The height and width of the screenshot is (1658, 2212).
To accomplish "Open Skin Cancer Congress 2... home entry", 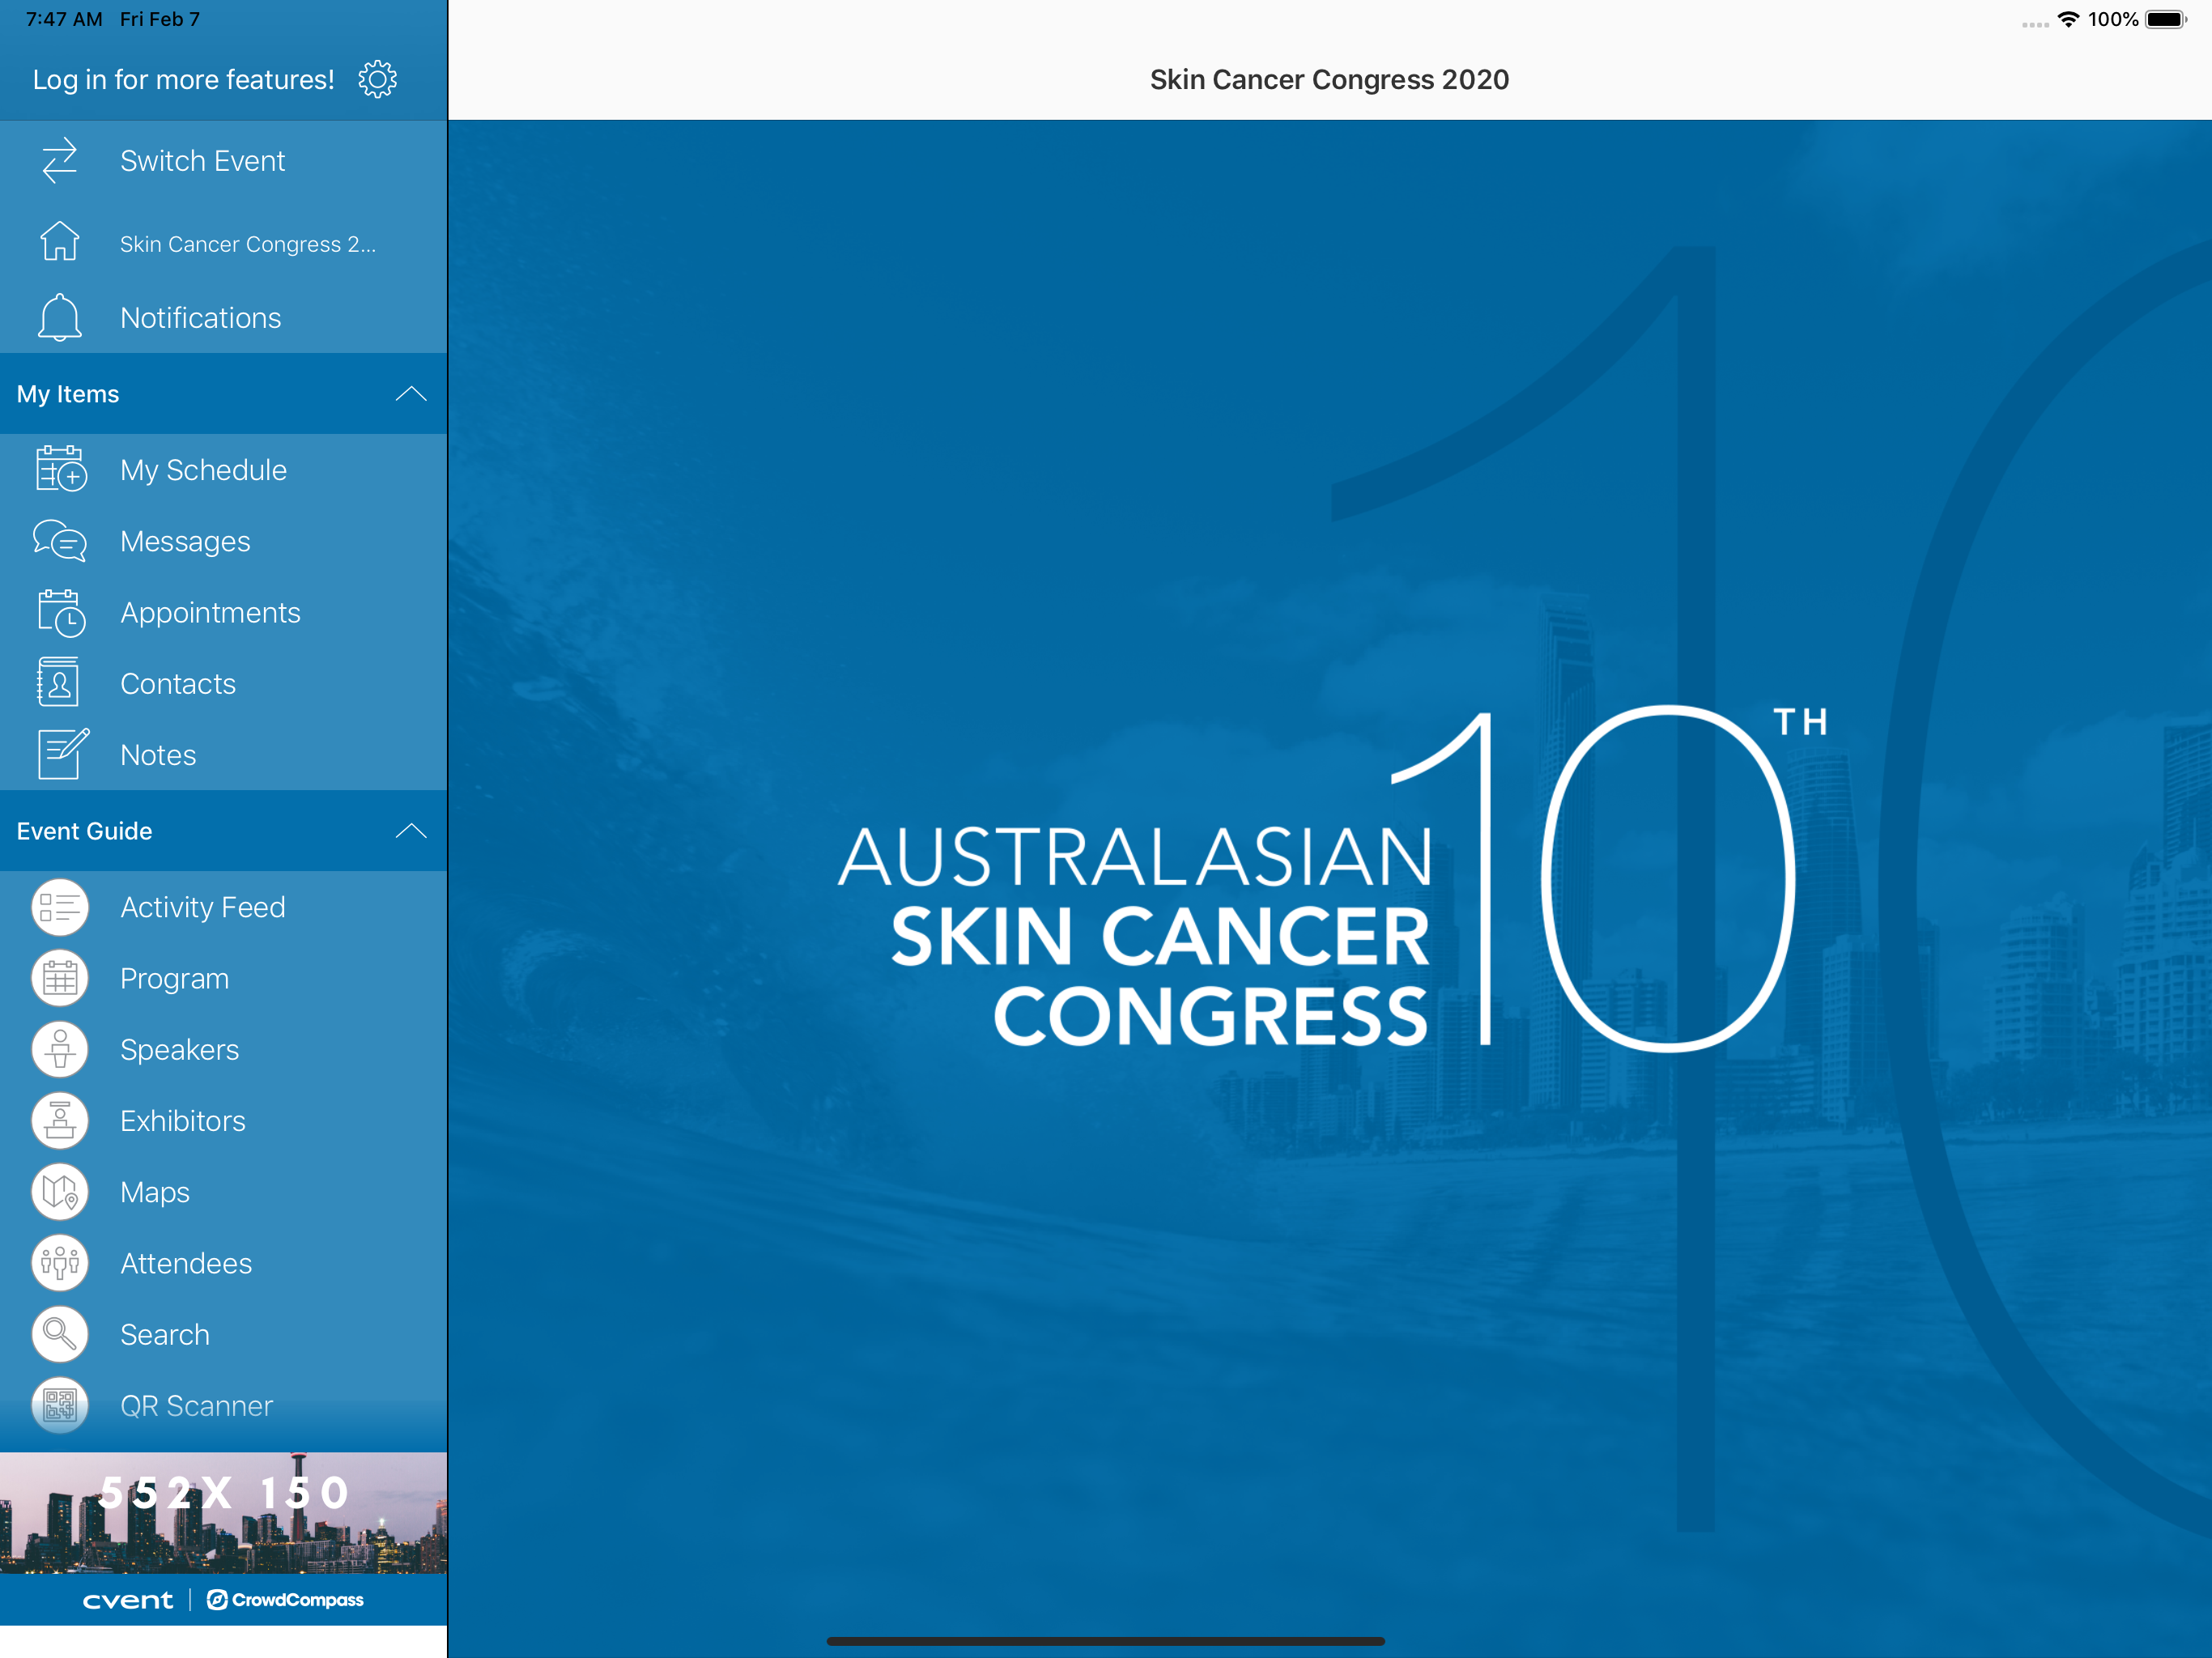I will click(x=223, y=241).
